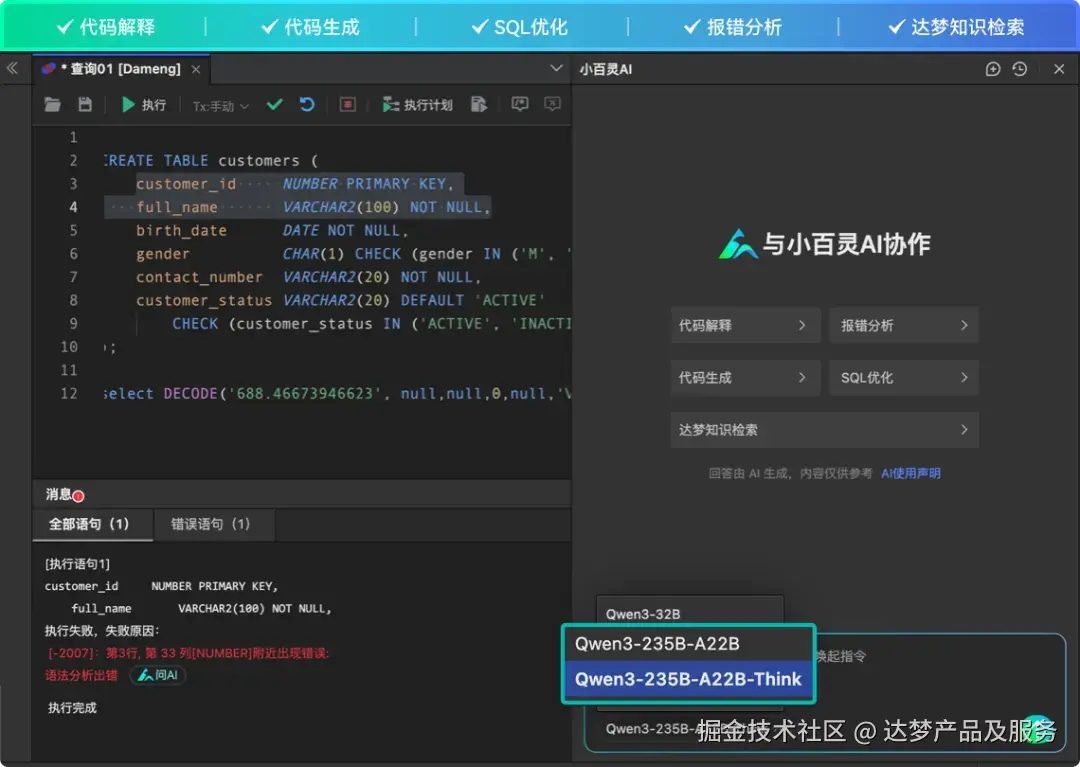The height and width of the screenshot is (767, 1080).
Task: Click the customer_status text on line 8
Action: pyautogui.click(x=204, y=301)
